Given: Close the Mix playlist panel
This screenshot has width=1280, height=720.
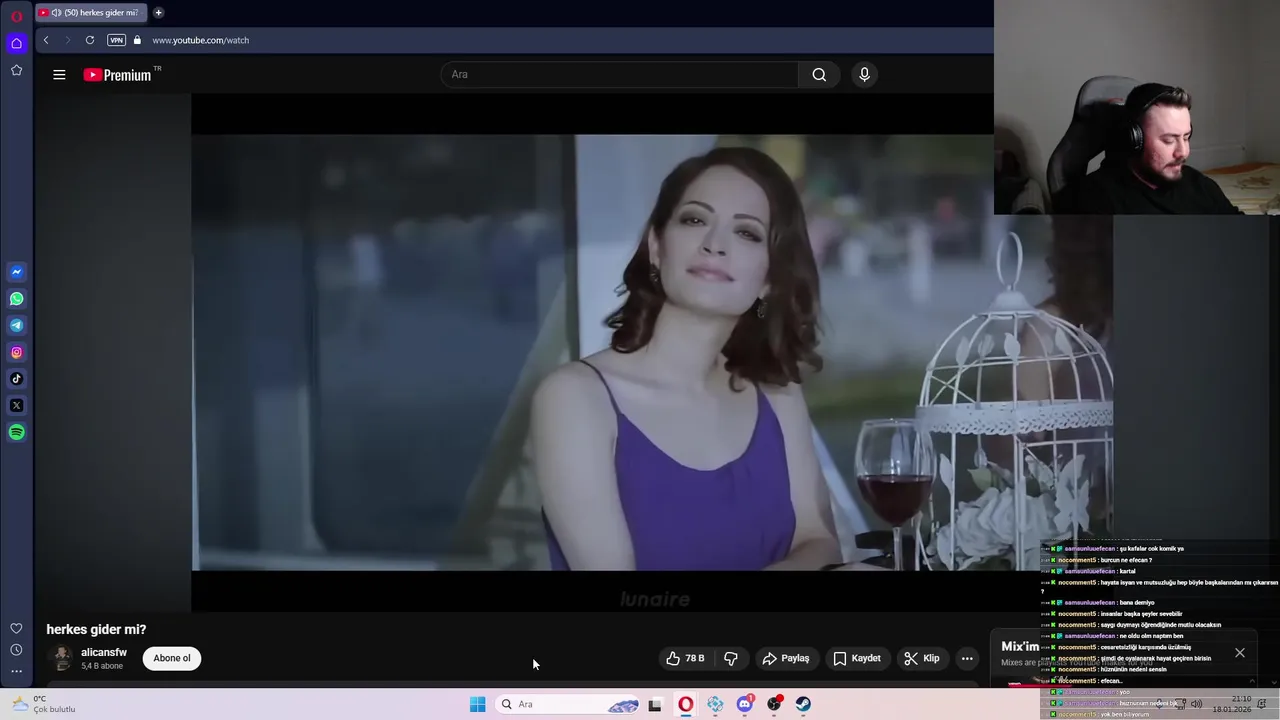Looking at the screenshot, I should (x=1240, y=653).
